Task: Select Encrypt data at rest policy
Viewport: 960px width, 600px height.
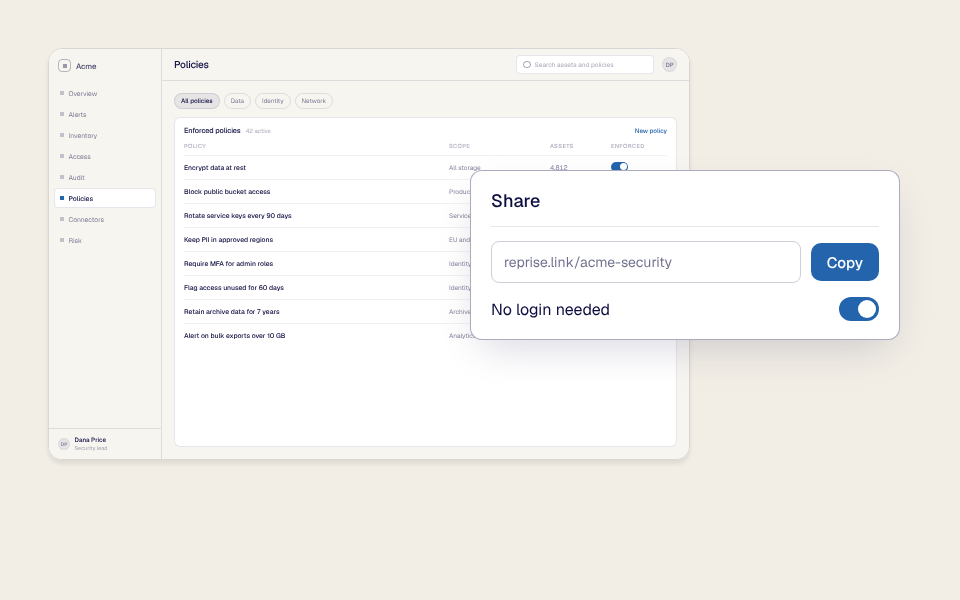Action: [215, 168]
